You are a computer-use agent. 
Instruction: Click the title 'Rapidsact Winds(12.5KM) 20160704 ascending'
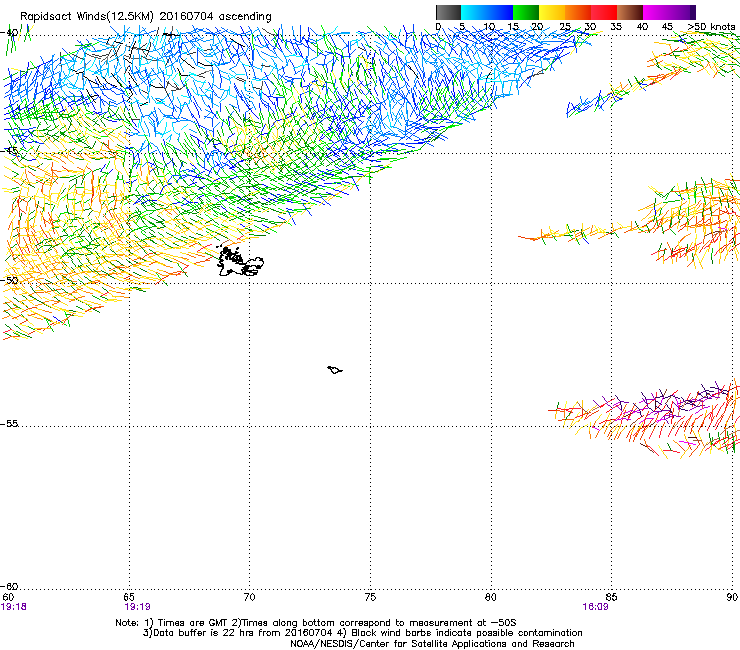(146, 17)
